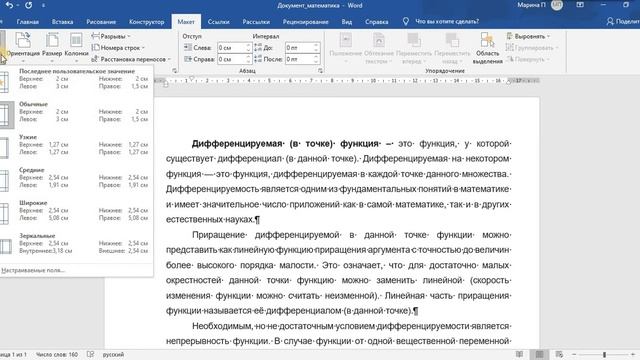Click the zoom in plus icon

633,354
